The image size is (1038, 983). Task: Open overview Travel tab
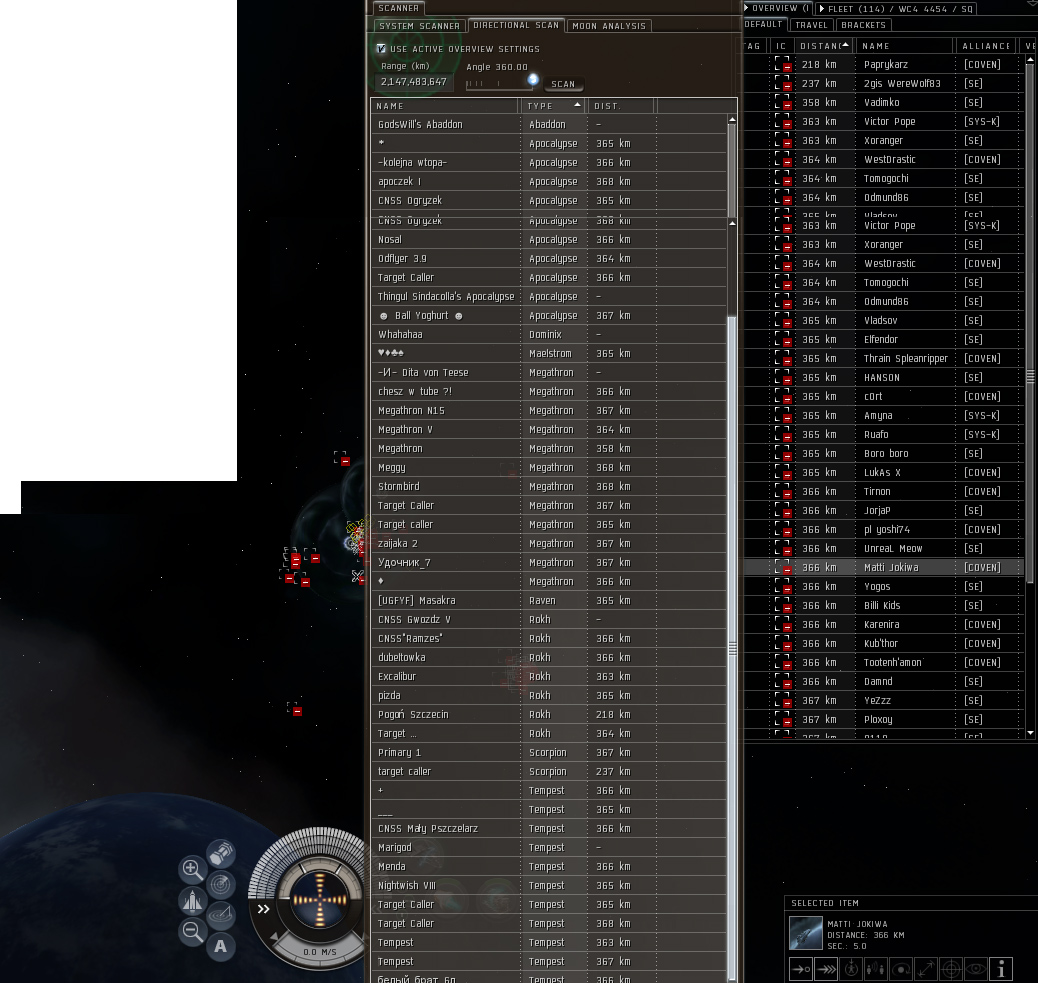(812, 25)
